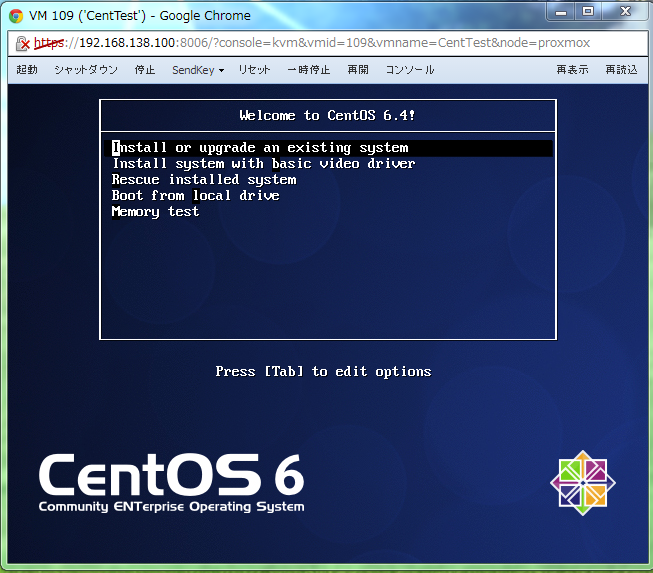Close the Chrome window

click(x=626, y=12)
